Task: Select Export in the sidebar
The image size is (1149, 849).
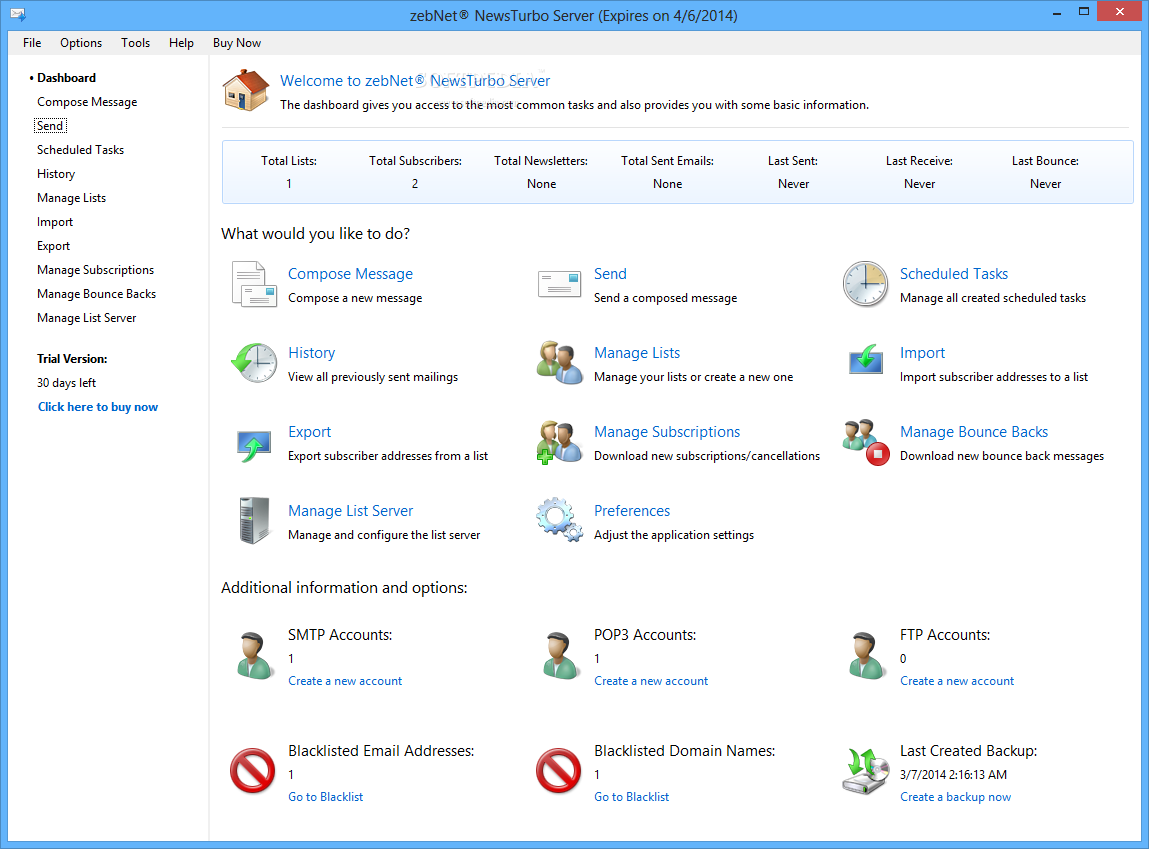Action: (x=53, y=246)
